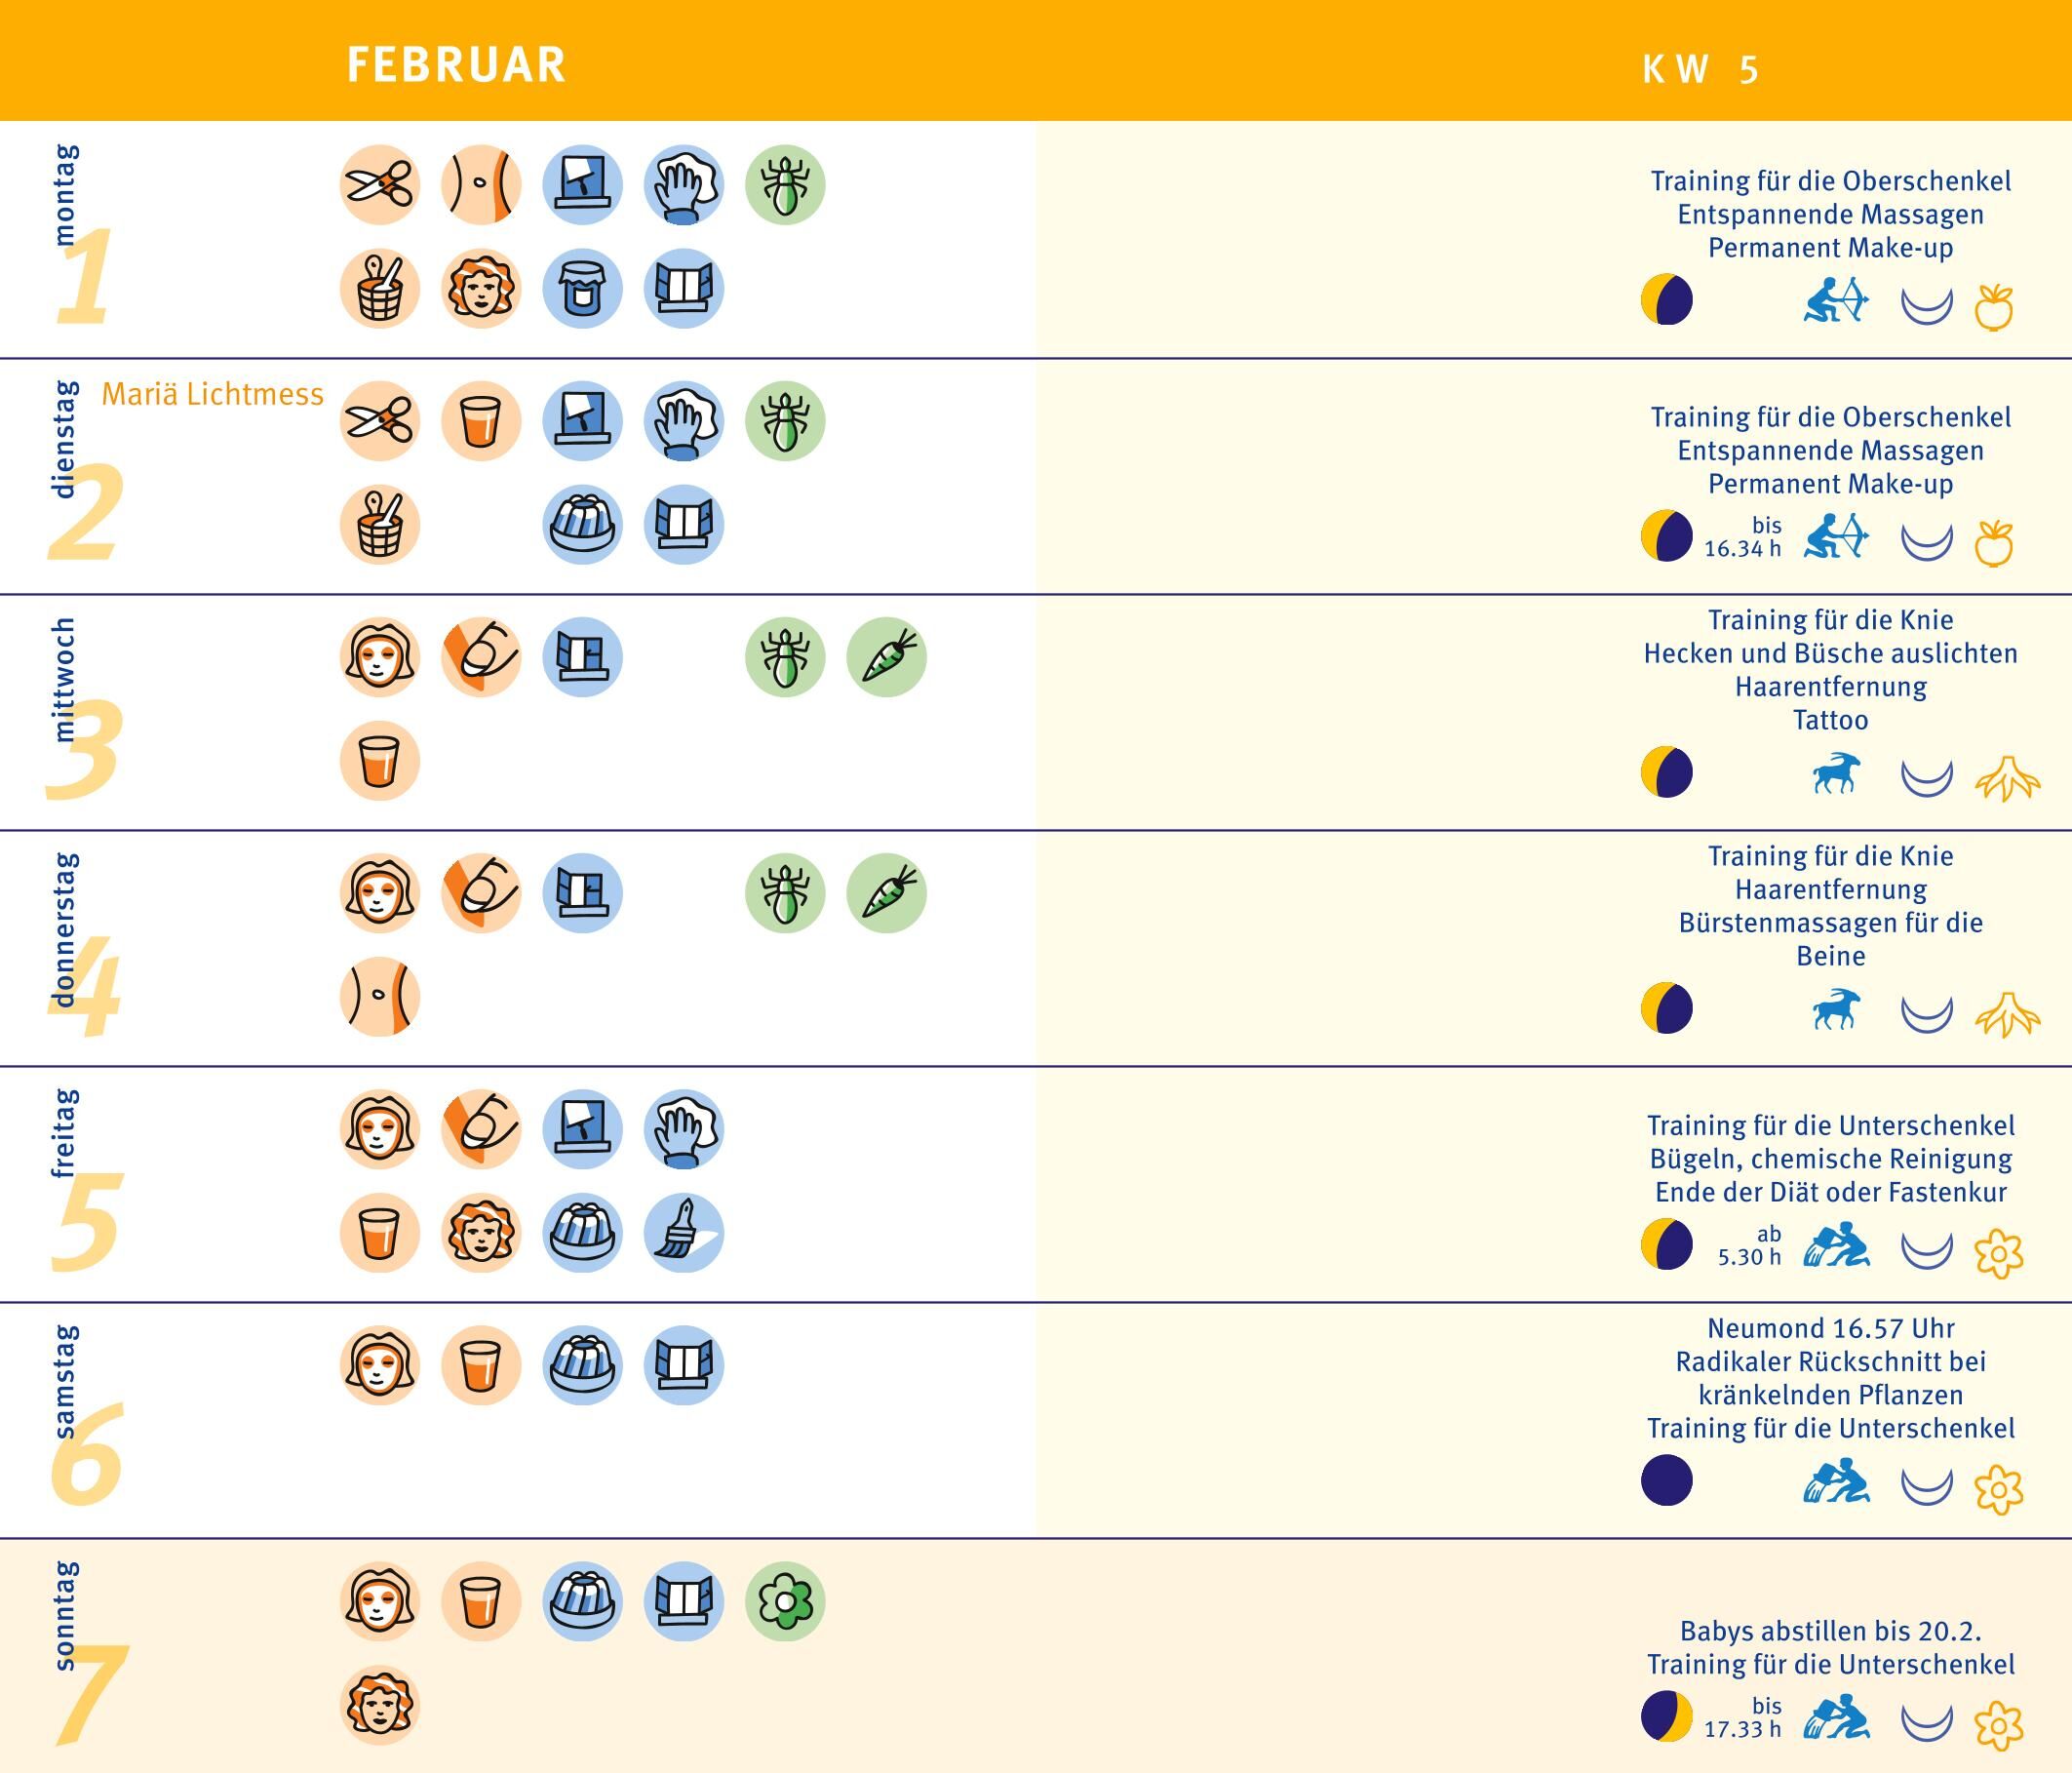Click the cleaning glove icon on Friday
This screenshot has width=2072, height=1773.
coord(683,1129)
